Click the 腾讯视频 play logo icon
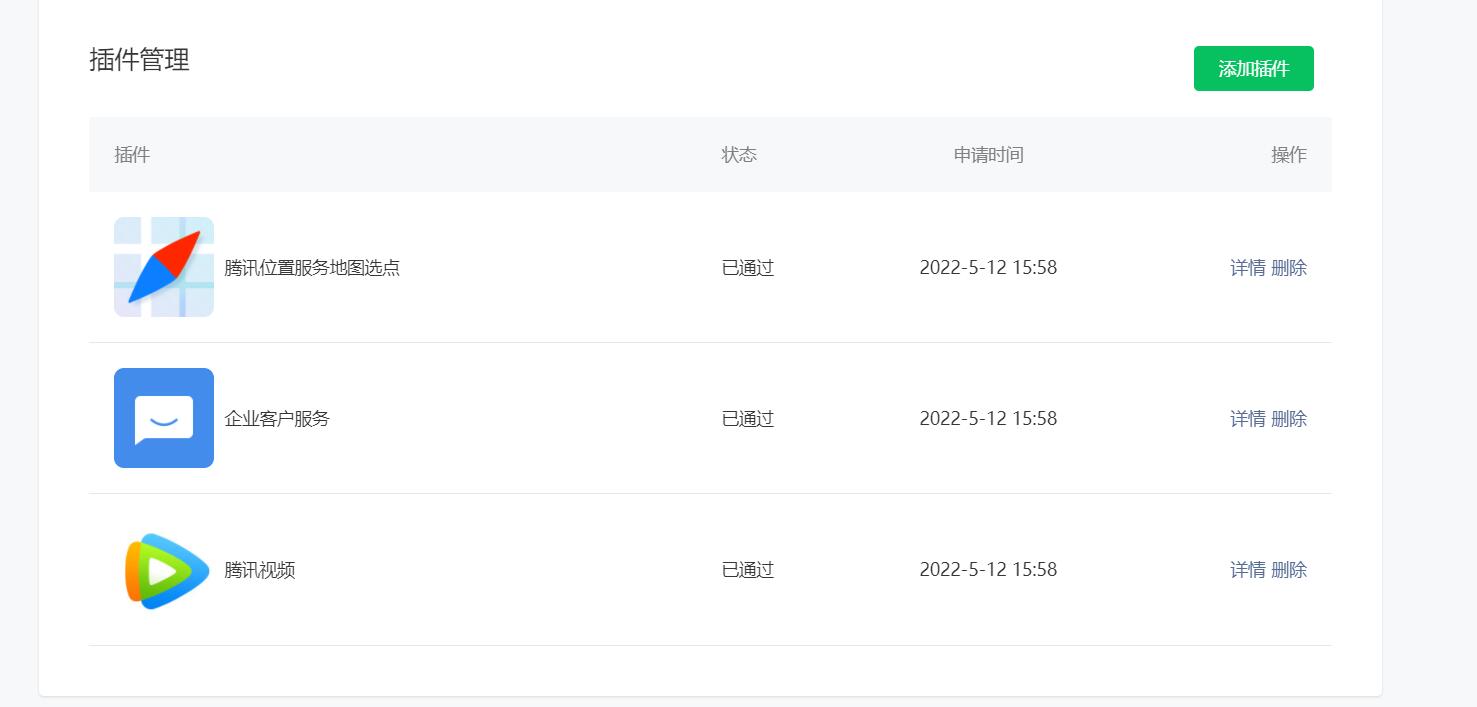1477x707 pixels. (164, 570)
